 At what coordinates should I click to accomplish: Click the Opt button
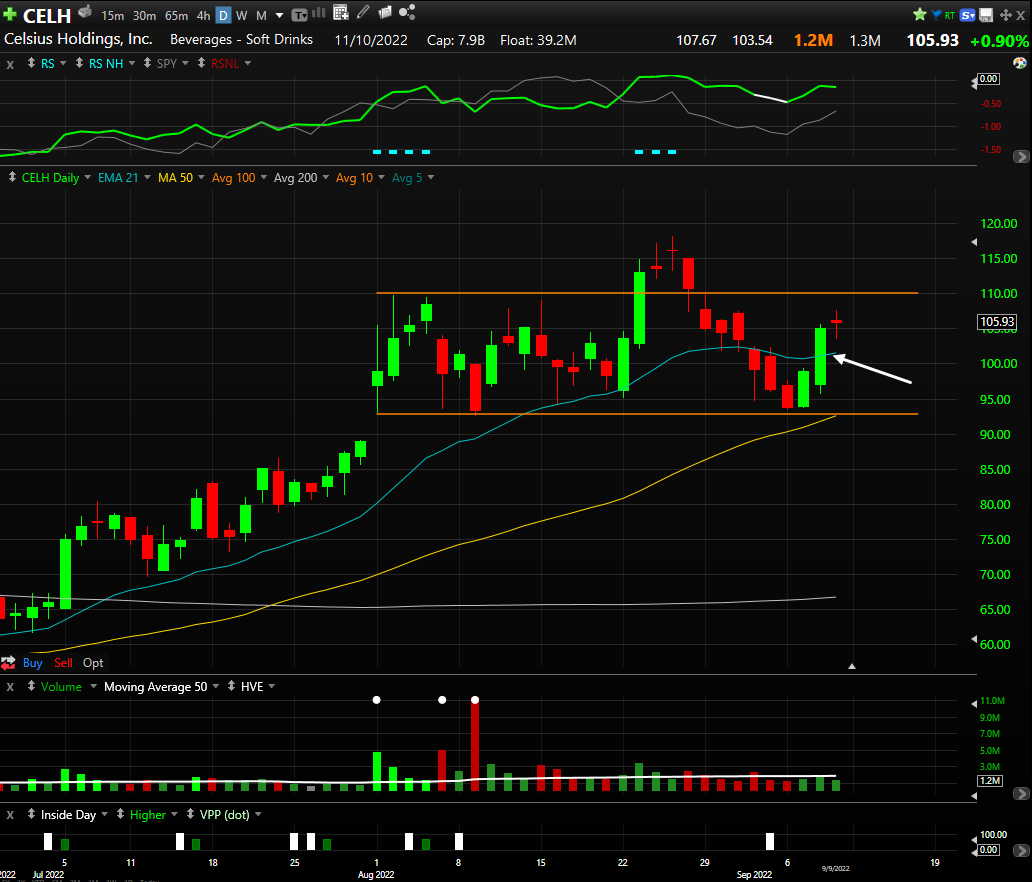93,663
